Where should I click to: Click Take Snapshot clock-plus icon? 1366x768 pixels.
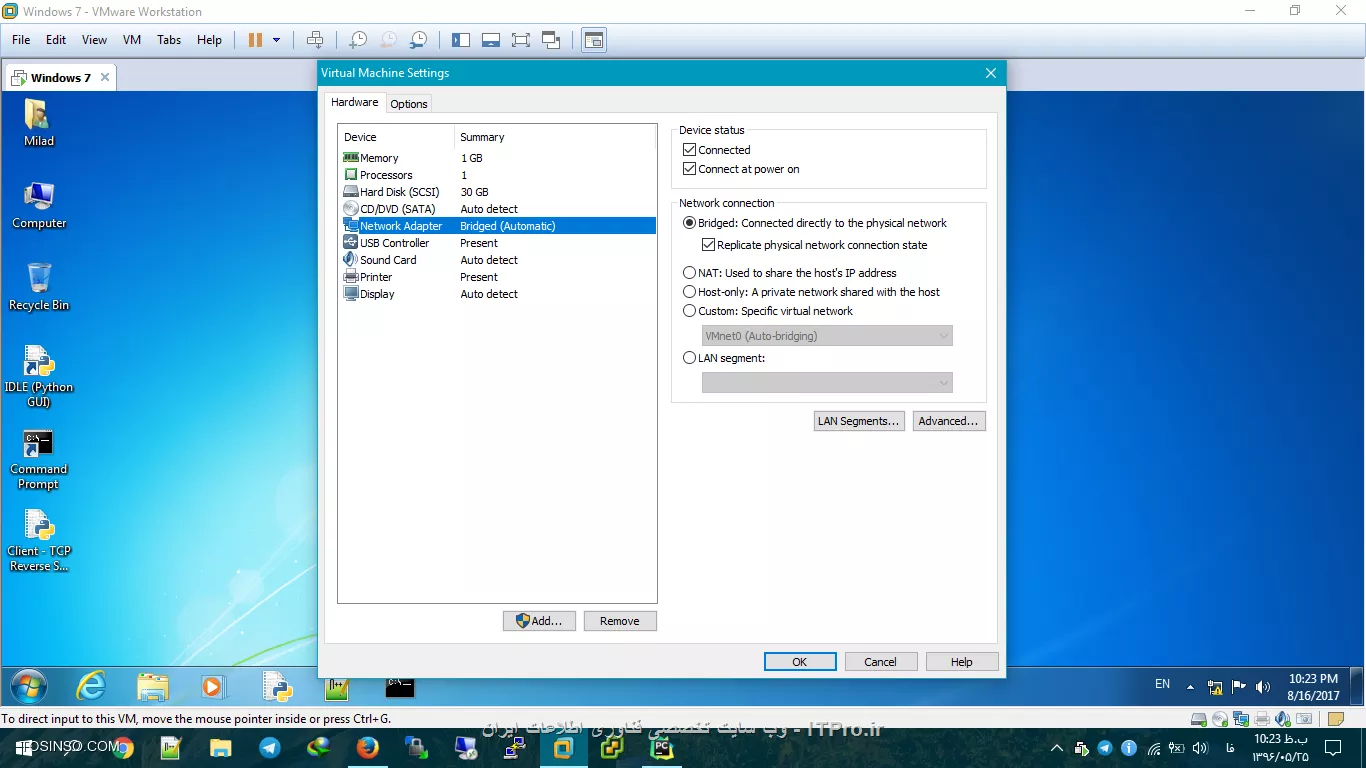click(357, 40)
